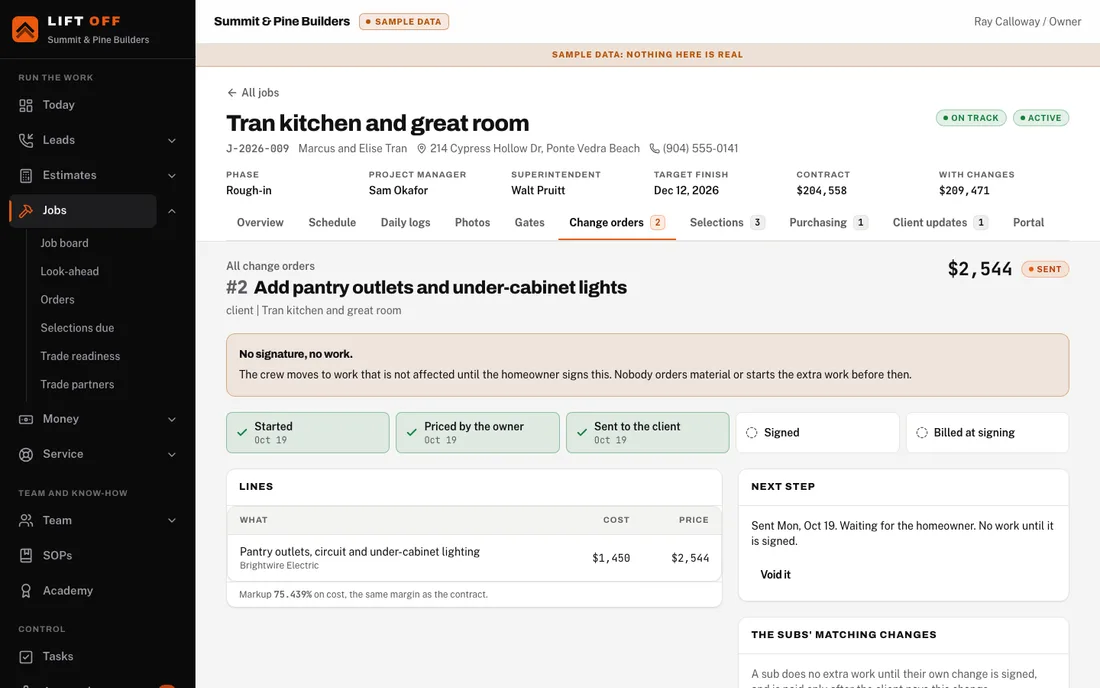Expand the Leads section chevron
1100x688 pixels.
pyautogui.click(x=172, y=140)
